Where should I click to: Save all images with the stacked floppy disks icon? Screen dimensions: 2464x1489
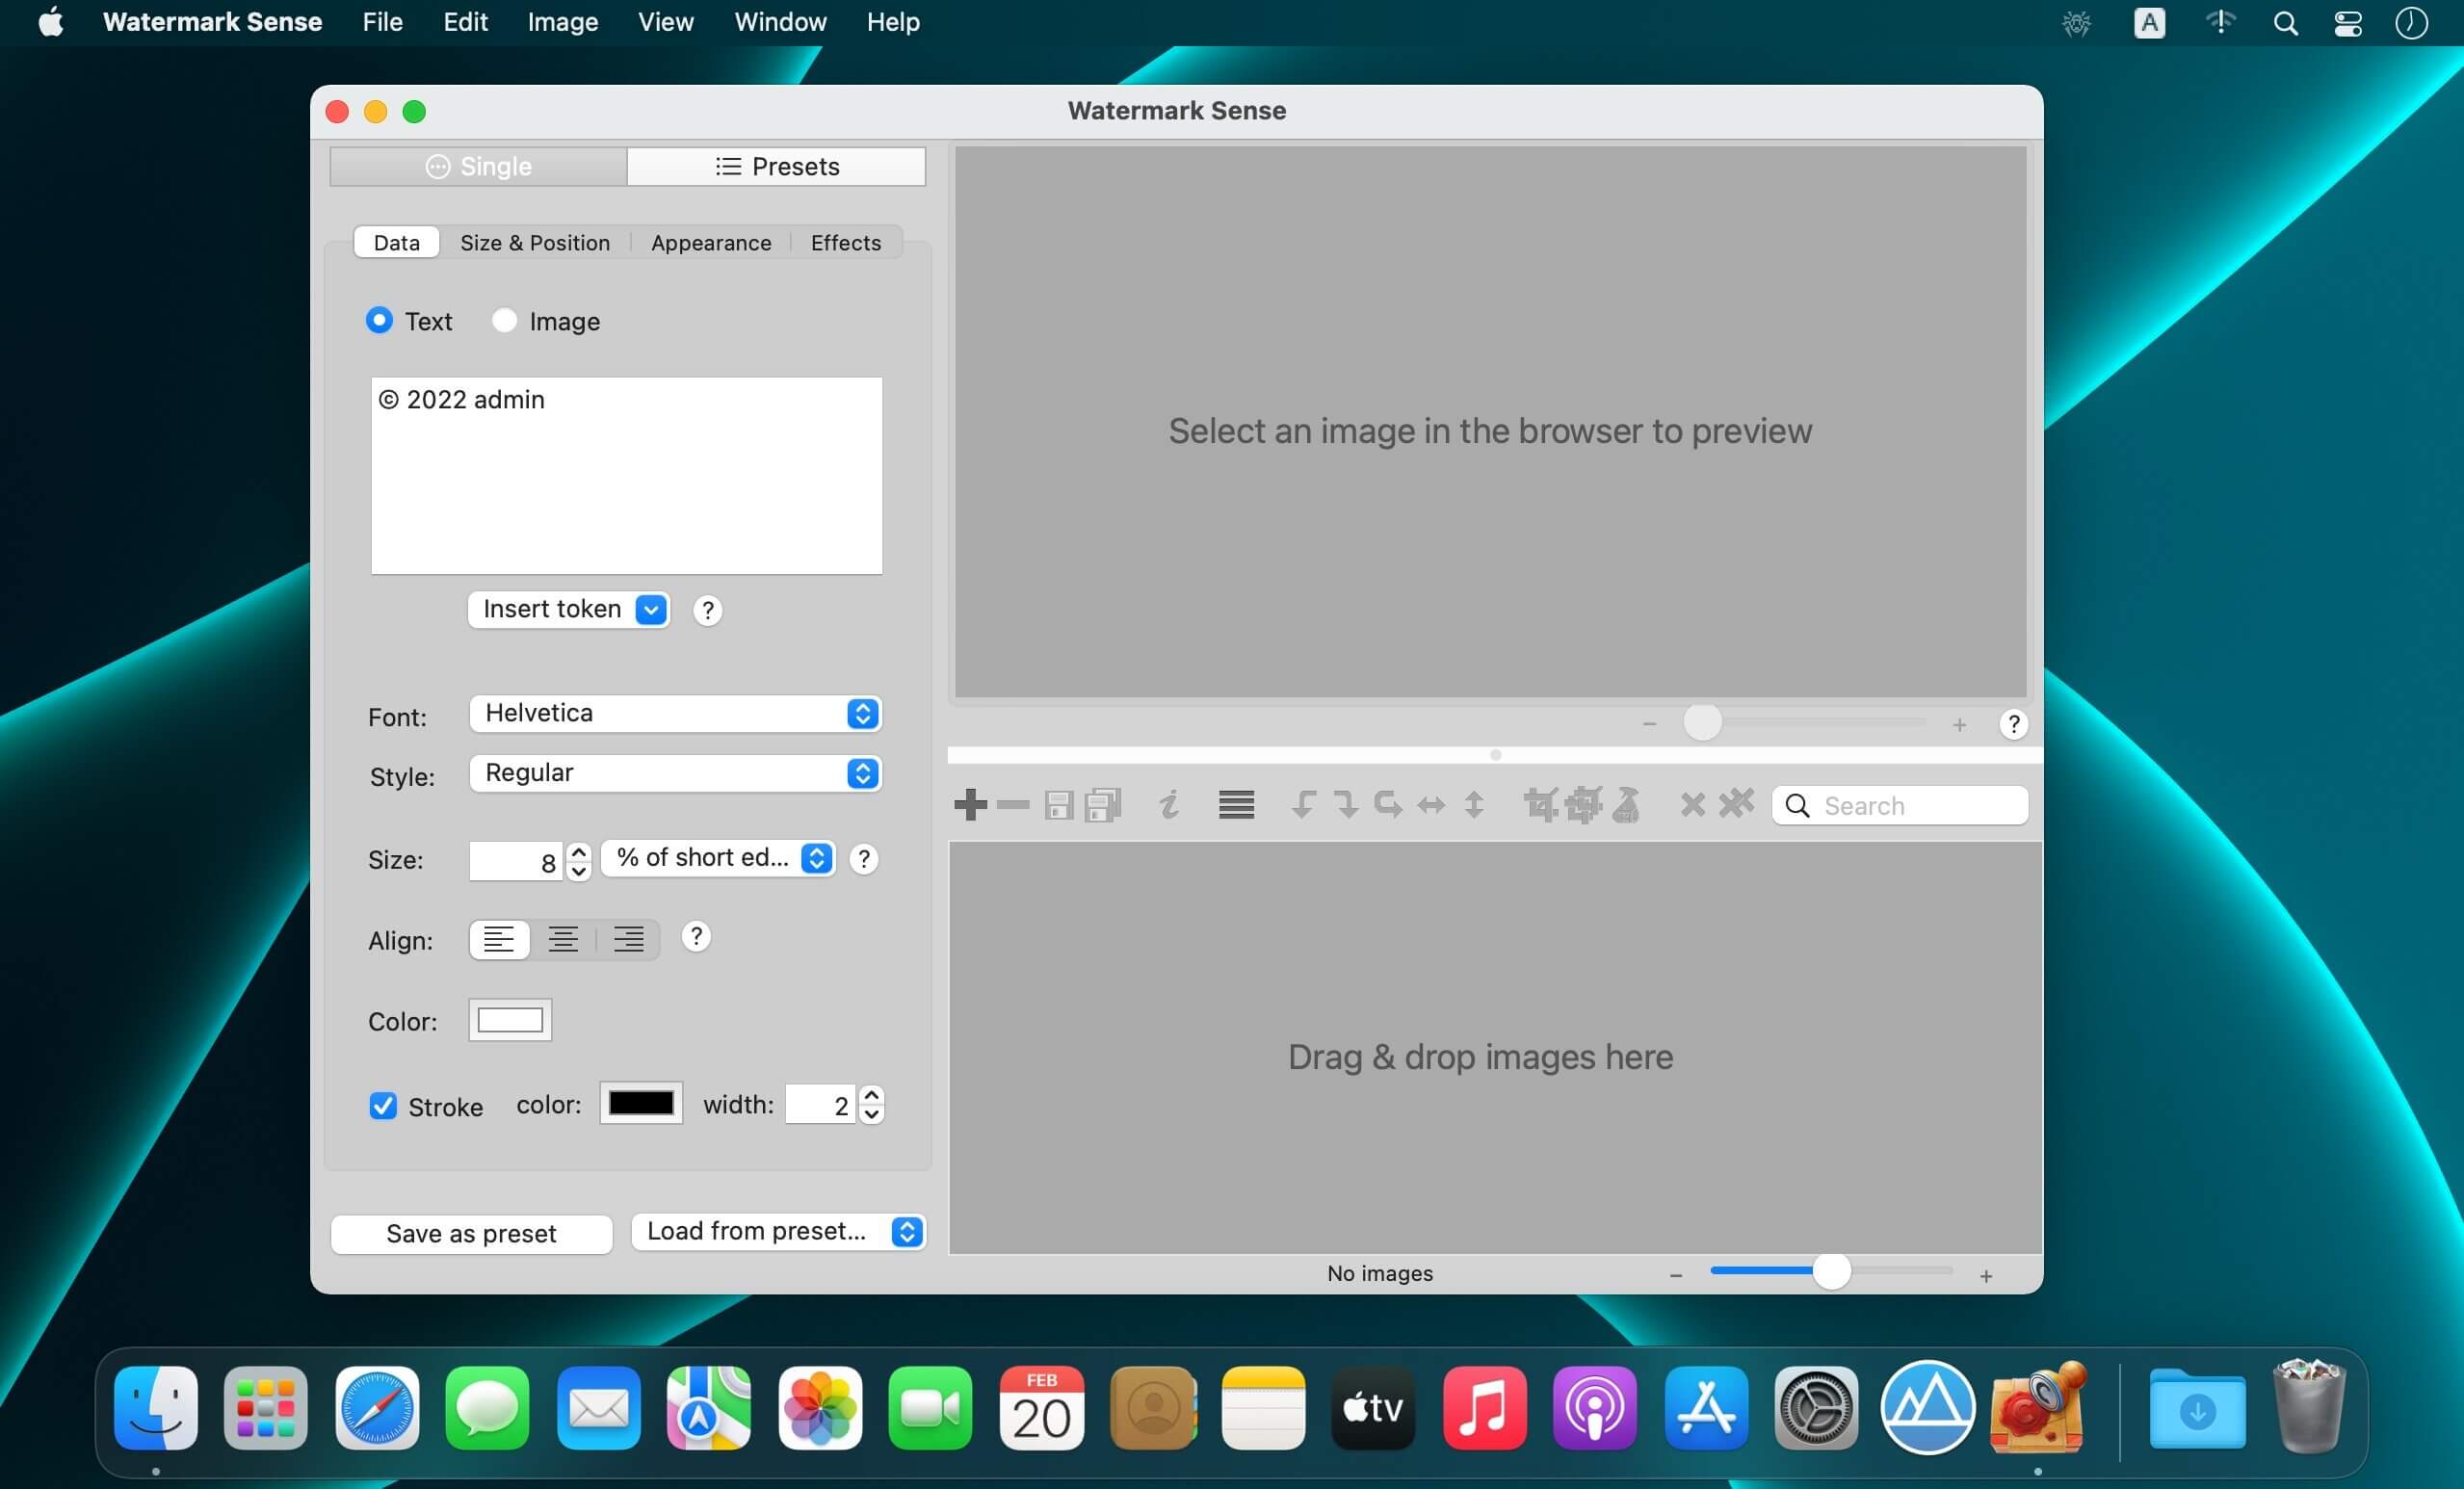click(1103, 804)
